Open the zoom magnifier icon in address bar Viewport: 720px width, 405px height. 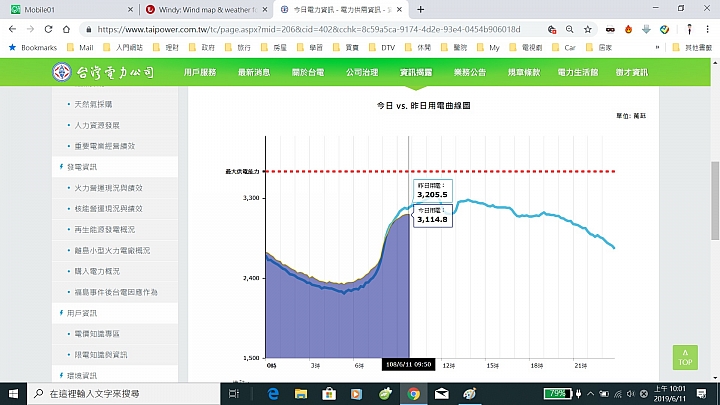[x=569, y=29]
